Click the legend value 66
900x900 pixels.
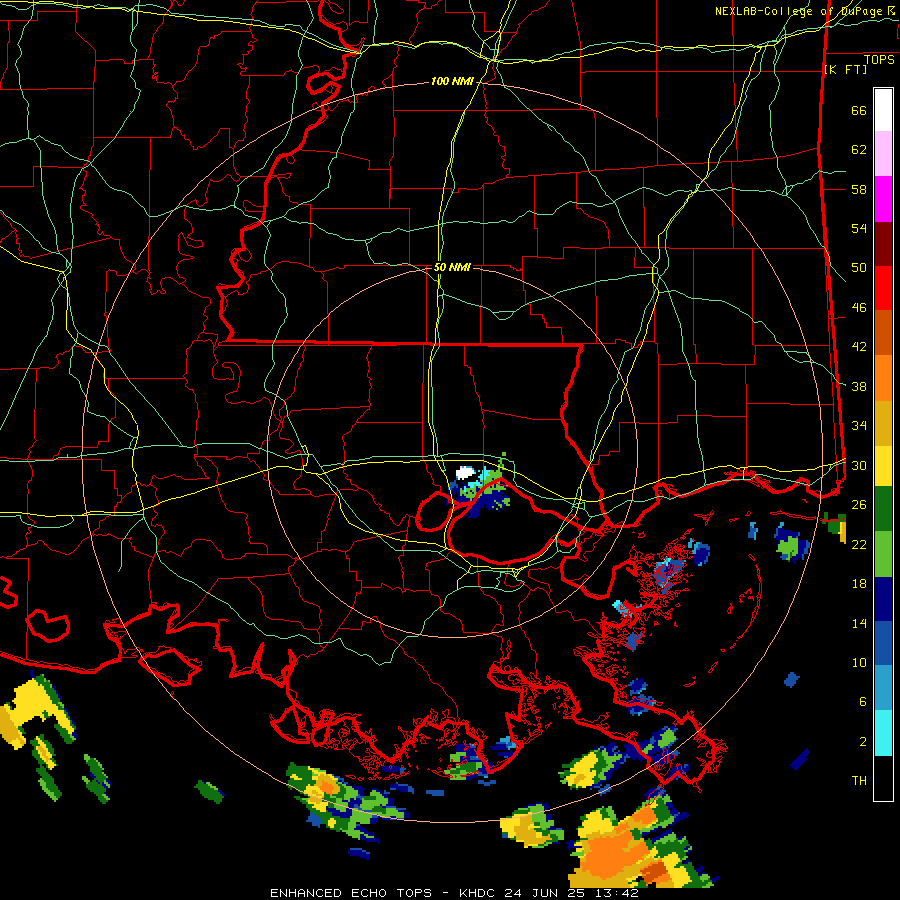point(859,111)
